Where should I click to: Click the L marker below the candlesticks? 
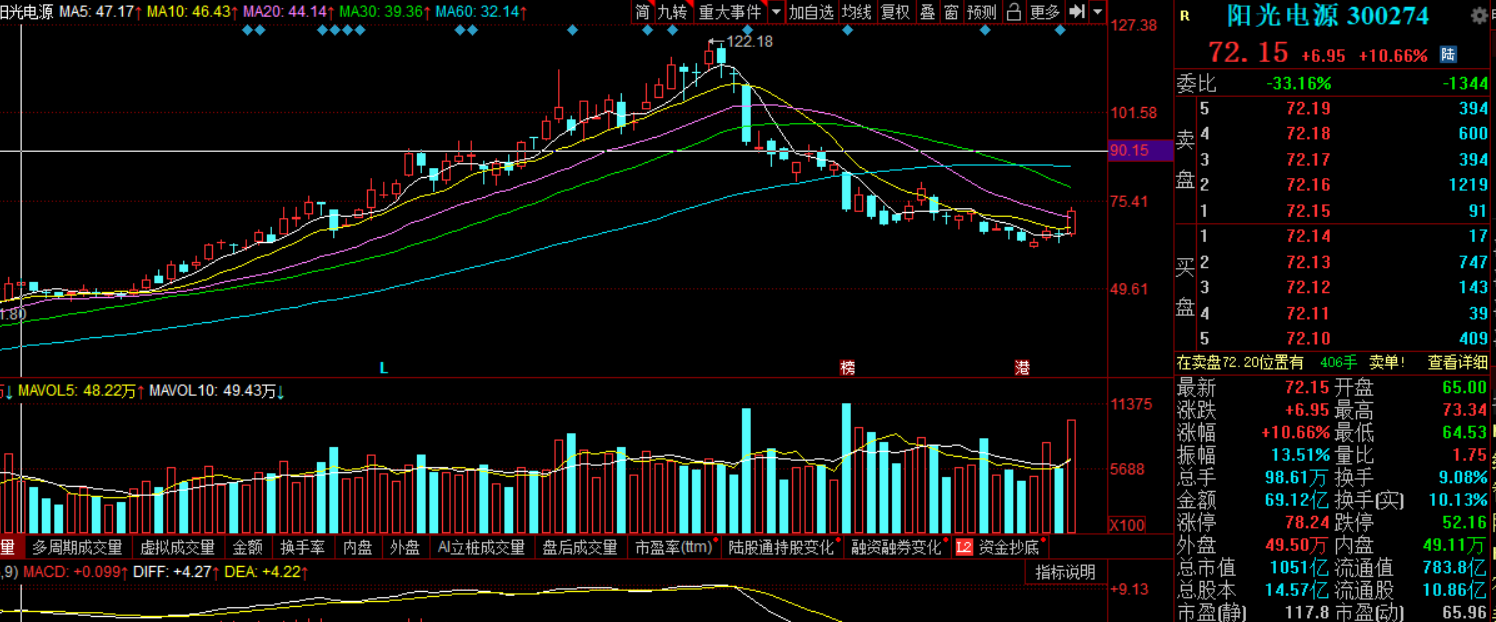click(383, 368)
